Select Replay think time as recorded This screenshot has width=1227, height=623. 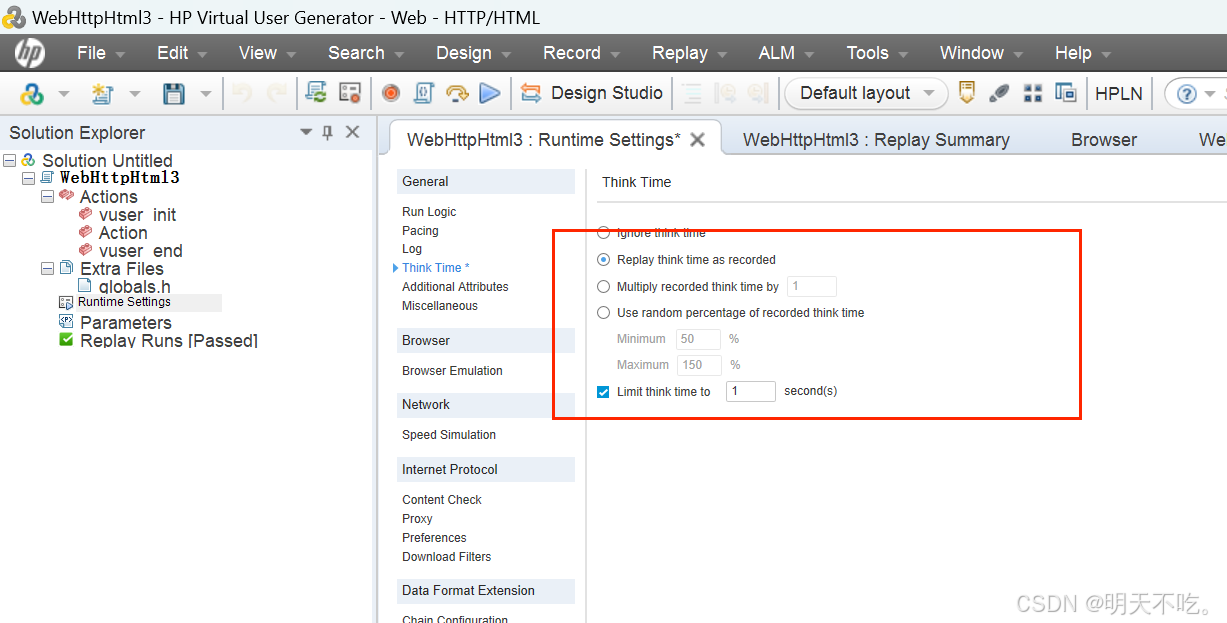click(x=603, y=259)
